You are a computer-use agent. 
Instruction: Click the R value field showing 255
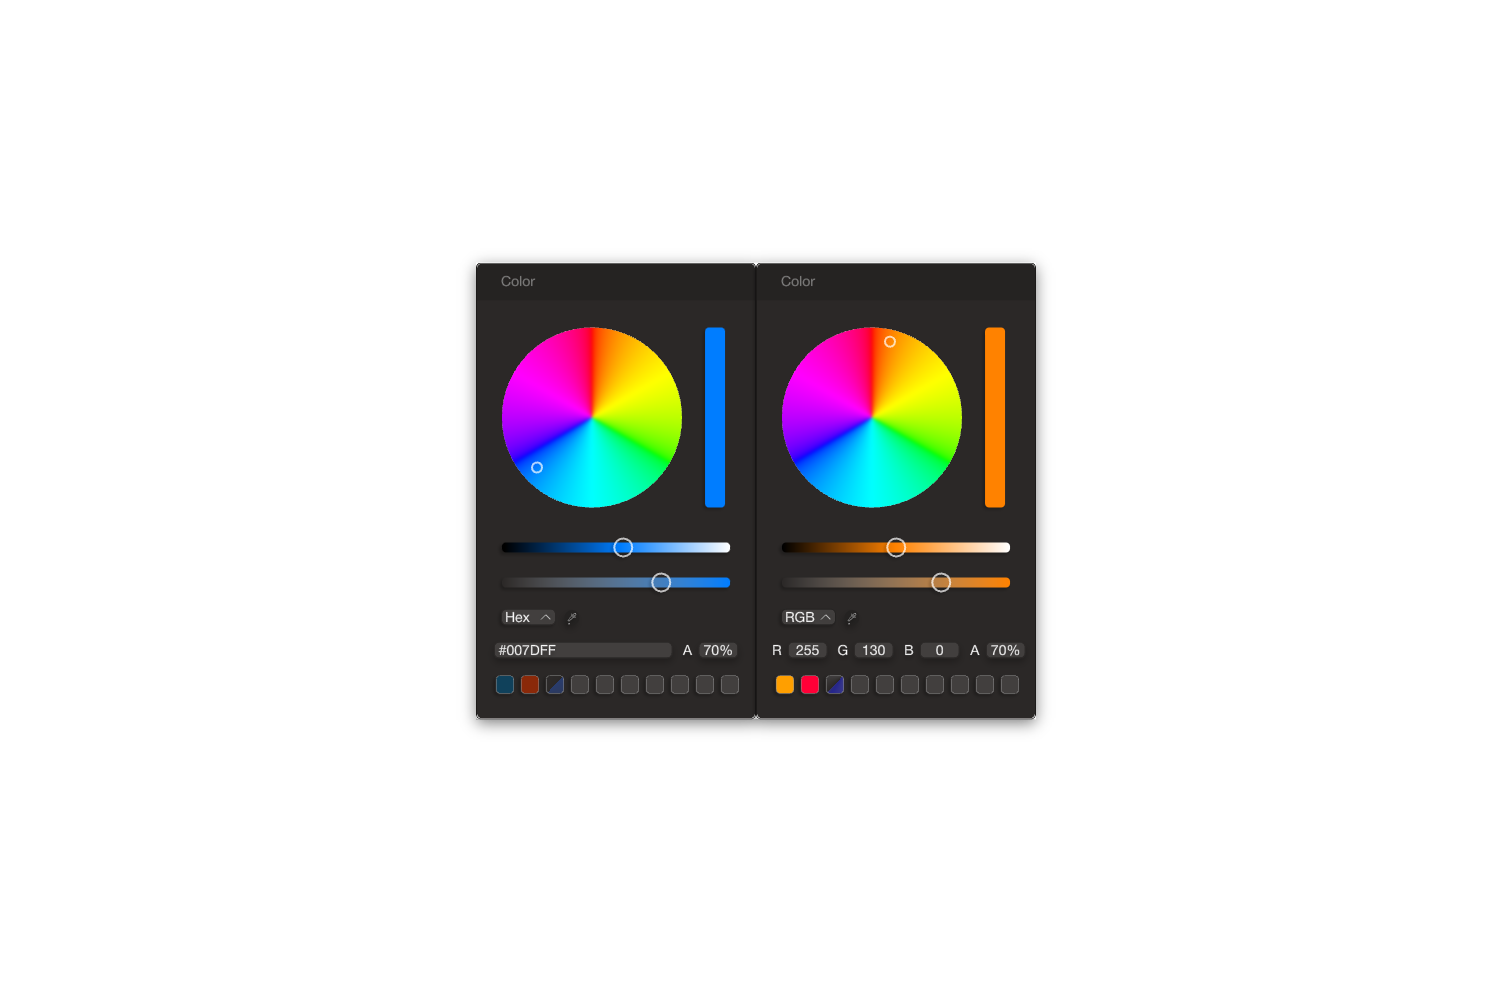(x=807, y=650)
